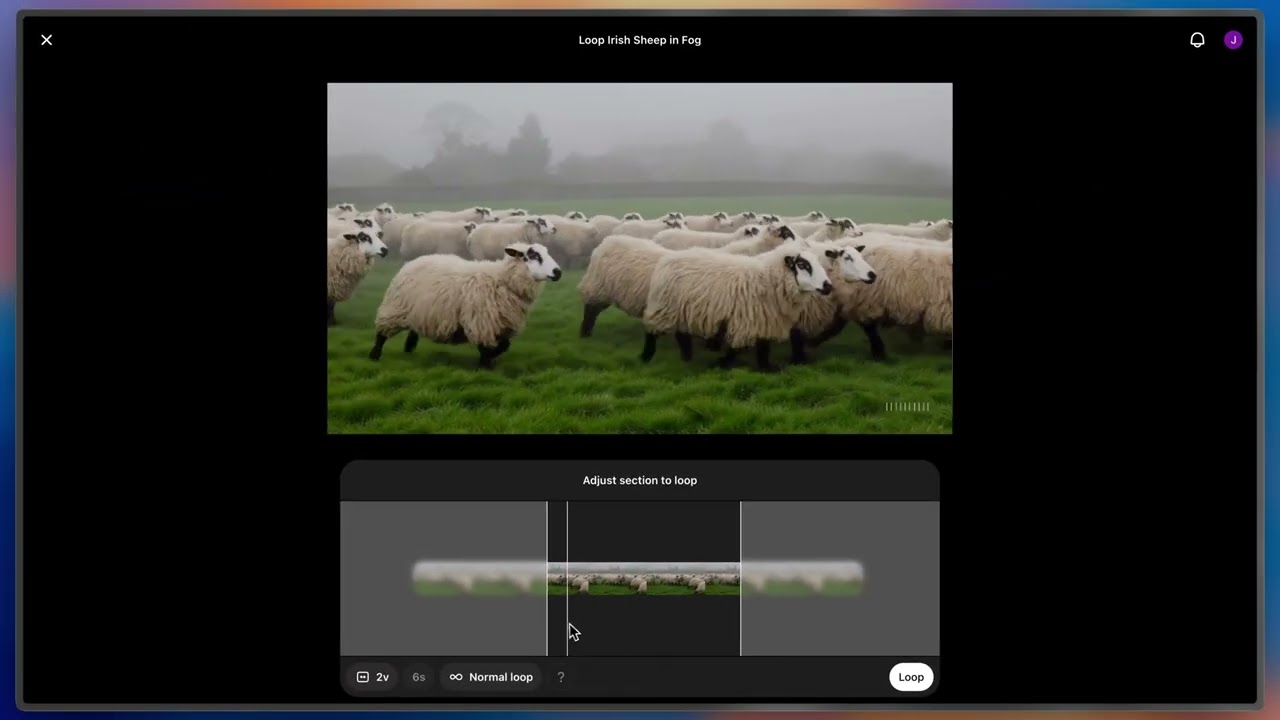Screen dimensions: 1280x720
Task: Click the playhead line in the timeline
Action: pyautogui.click(x=567, y=578)
